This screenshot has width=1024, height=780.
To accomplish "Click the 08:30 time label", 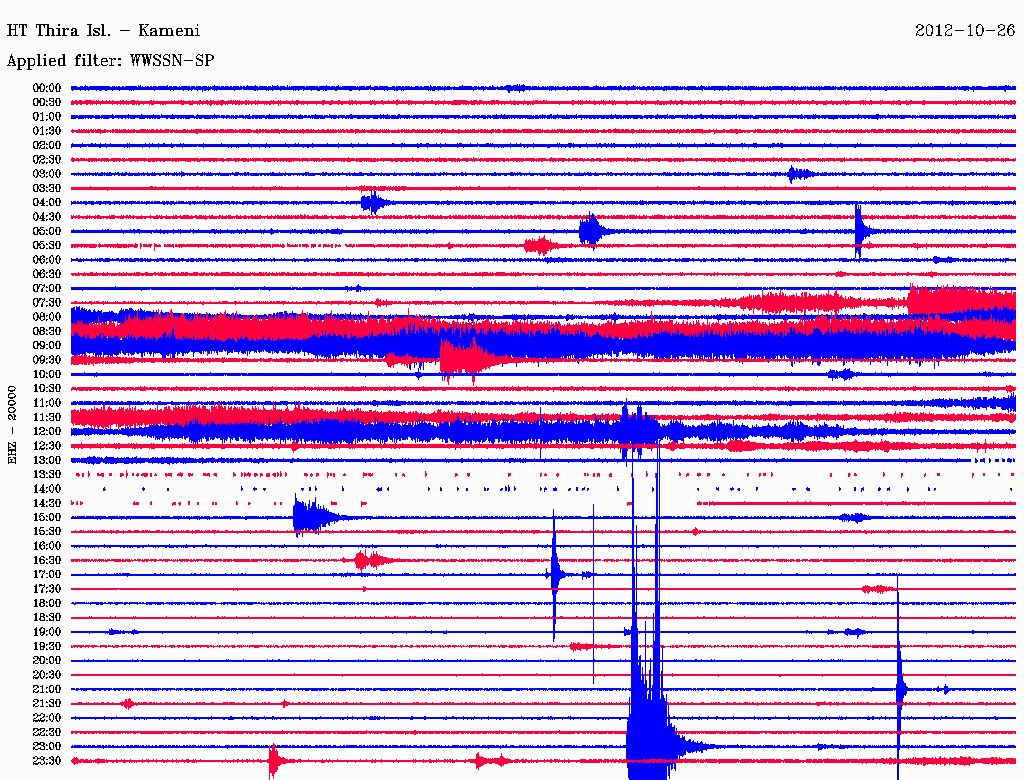I will [47, 332].
